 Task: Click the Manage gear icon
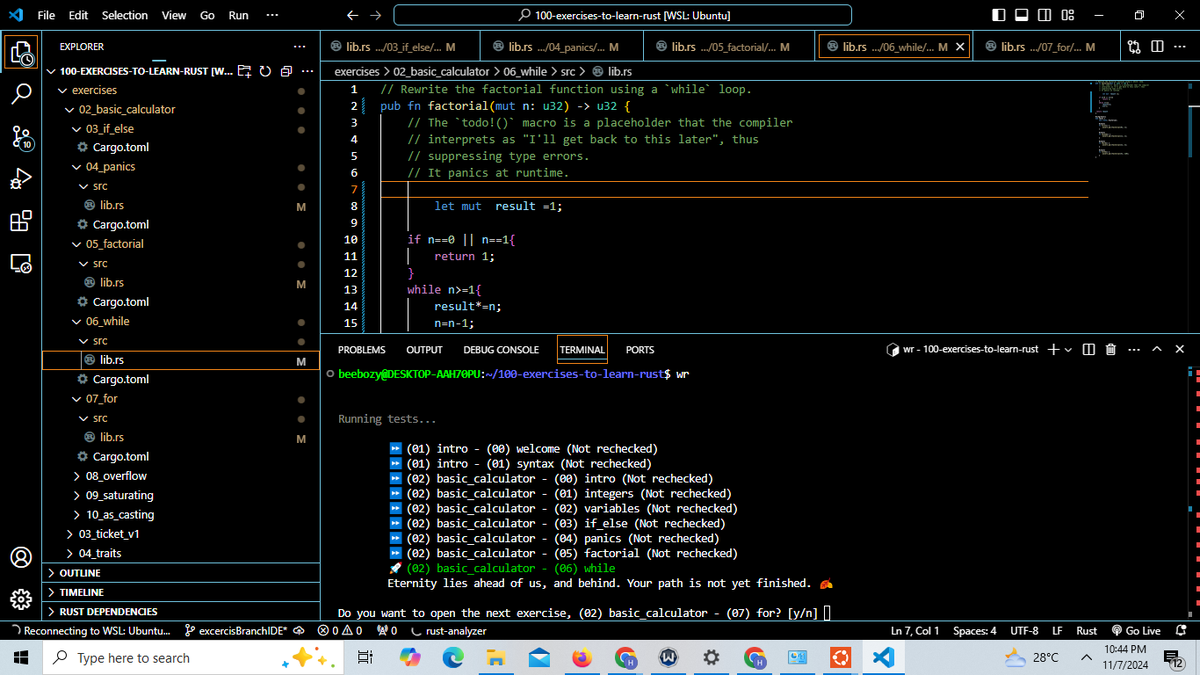click(x=21, y=599)
